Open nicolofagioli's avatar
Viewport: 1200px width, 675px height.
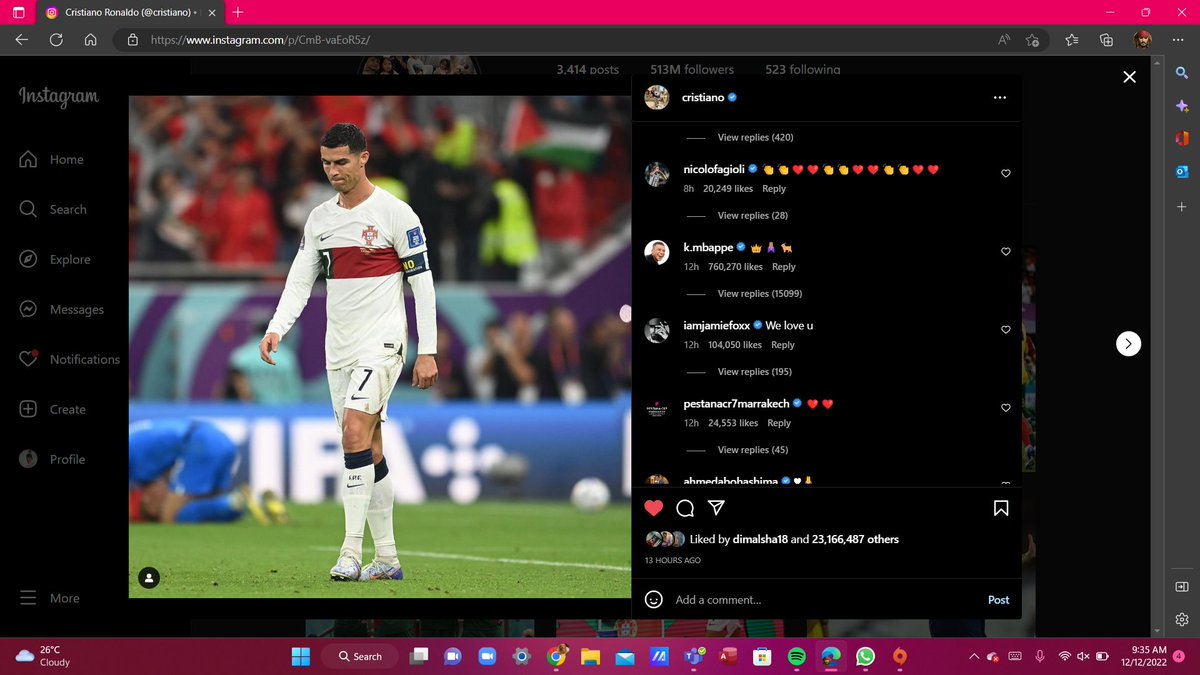[x=656, y=173]
